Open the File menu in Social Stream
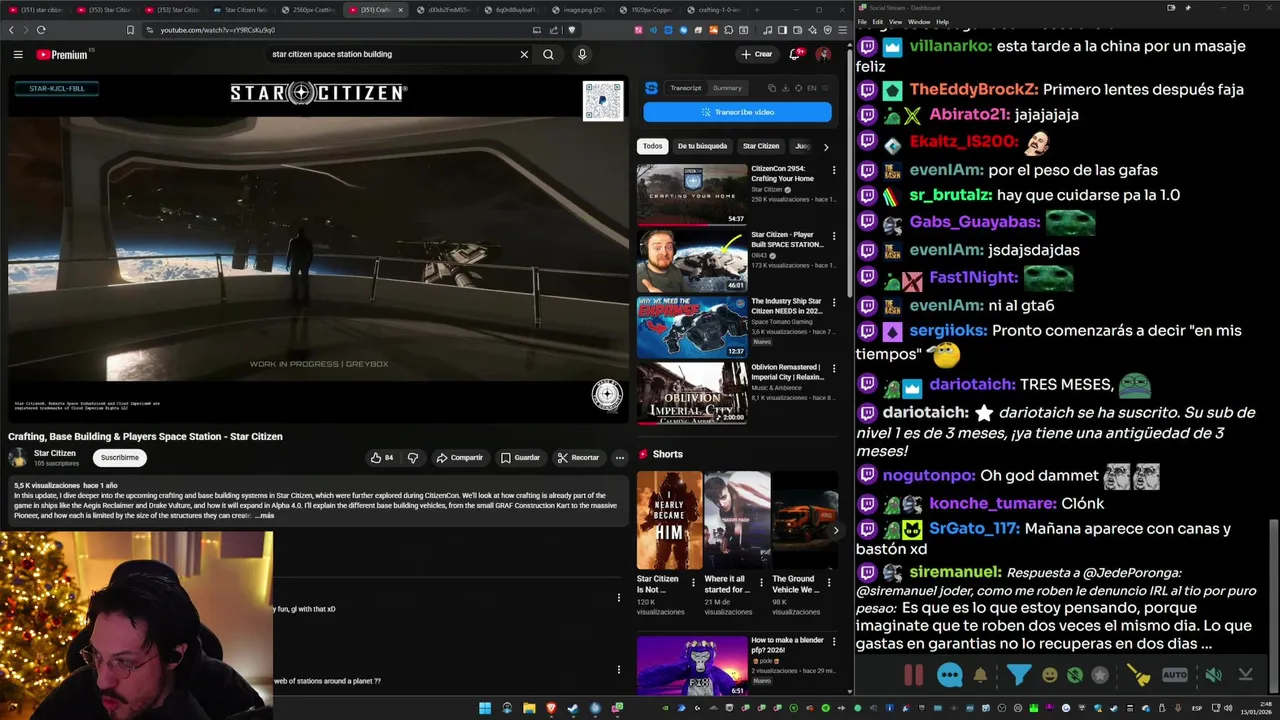This screenshot has height=720, width=1280. tap(862, 22)
